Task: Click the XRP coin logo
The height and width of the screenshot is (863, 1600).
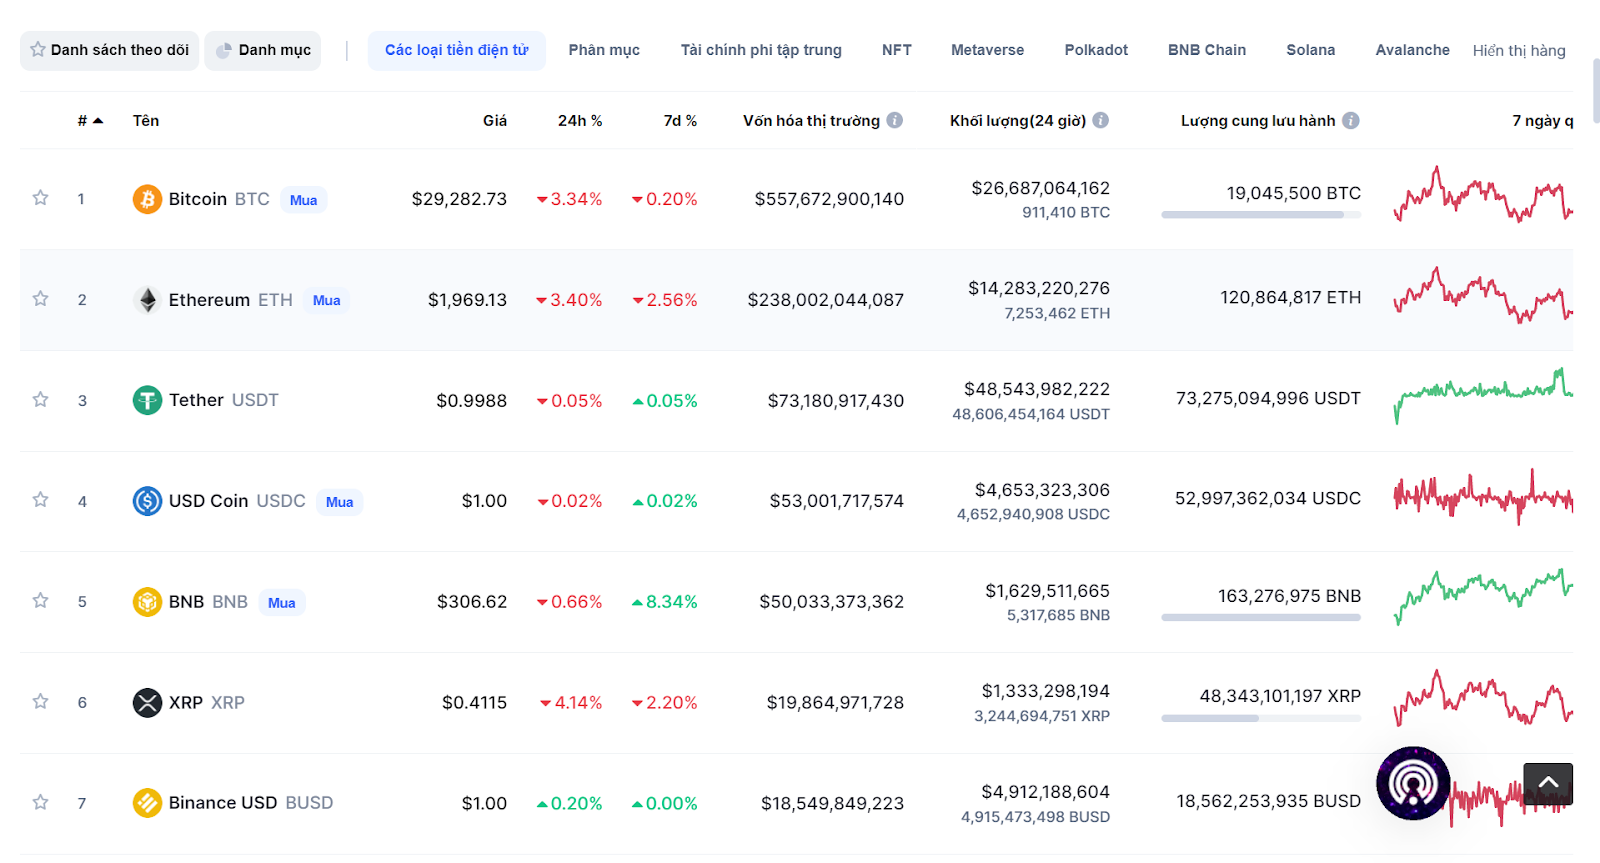Action: [x=147, y=702]
